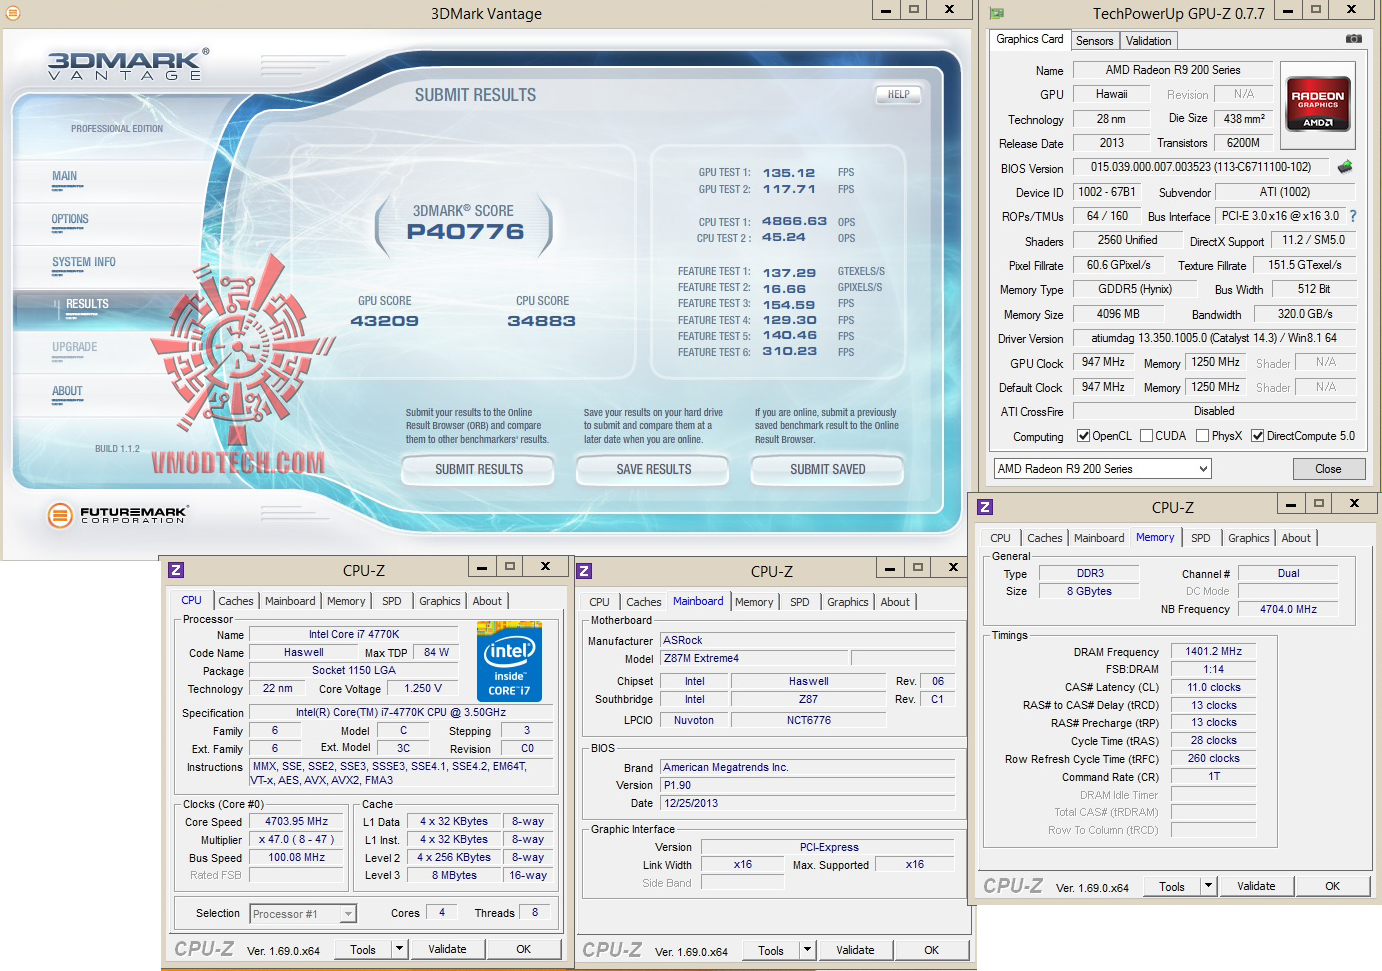Open the Validation tab in GPU-Z
The width and height of the screenshot is (1382, 971).
point(1148,41)
